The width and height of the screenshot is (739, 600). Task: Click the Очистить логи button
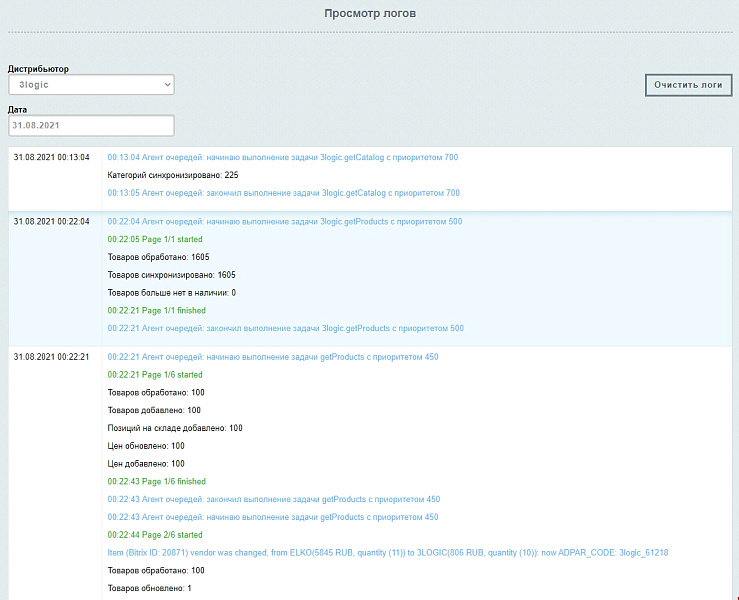(688, 85)
